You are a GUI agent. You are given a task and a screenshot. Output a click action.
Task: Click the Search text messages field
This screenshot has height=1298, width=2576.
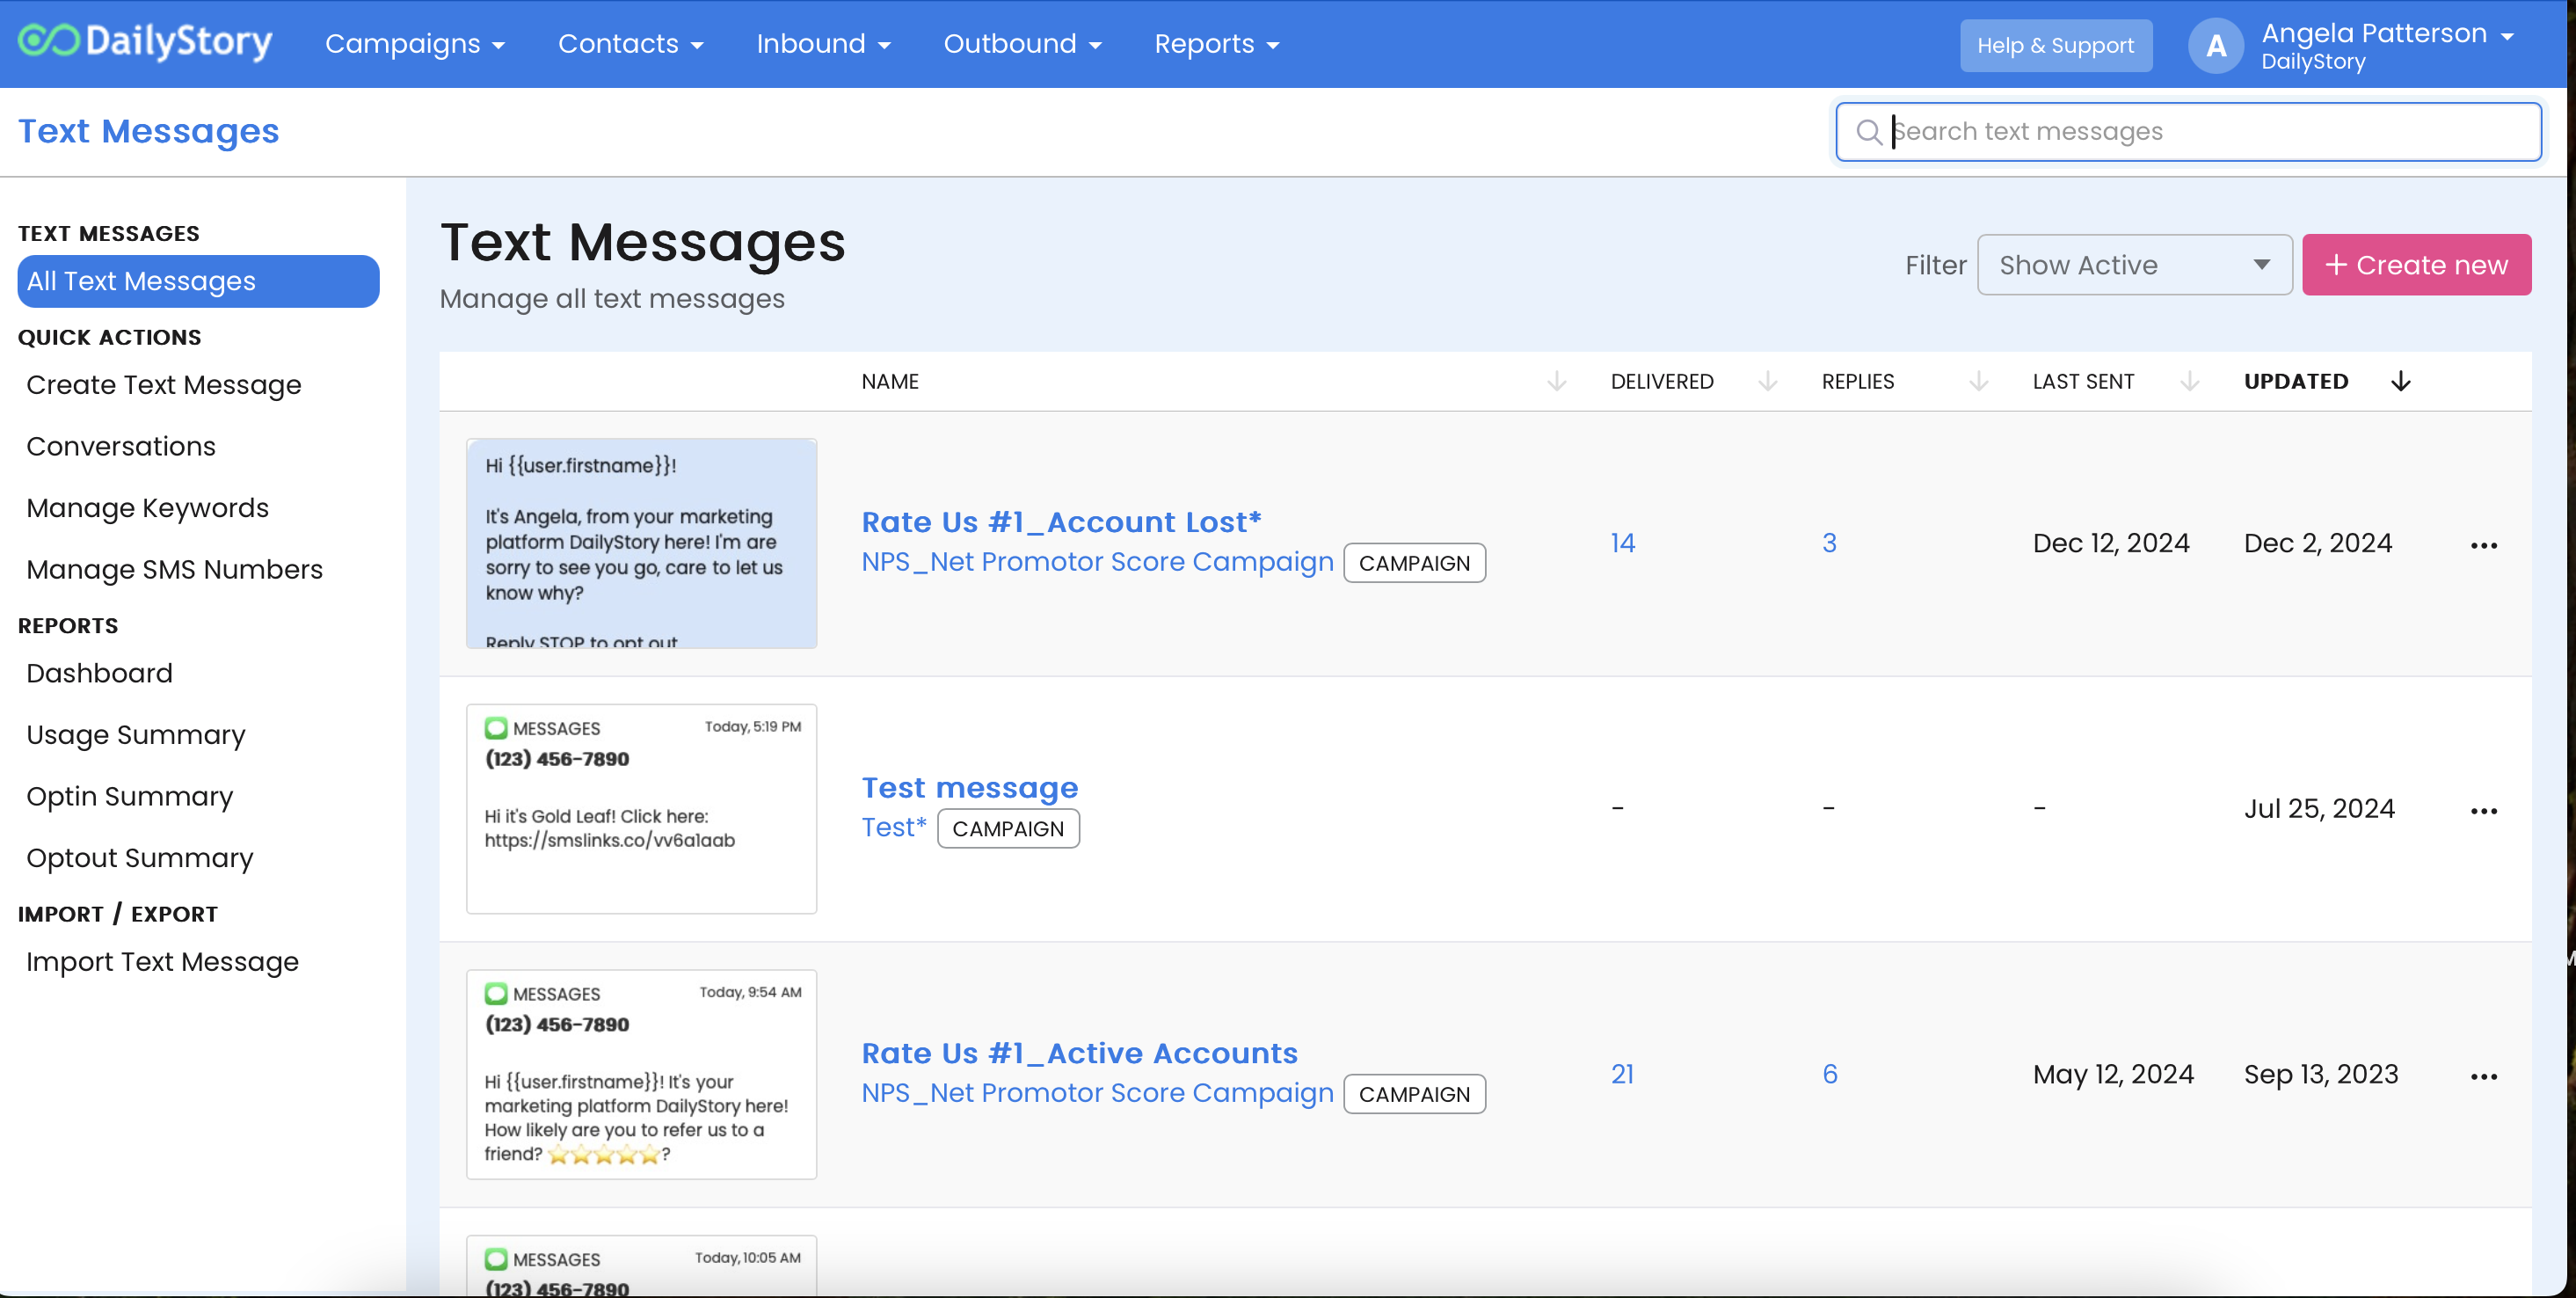(2188, 131)
